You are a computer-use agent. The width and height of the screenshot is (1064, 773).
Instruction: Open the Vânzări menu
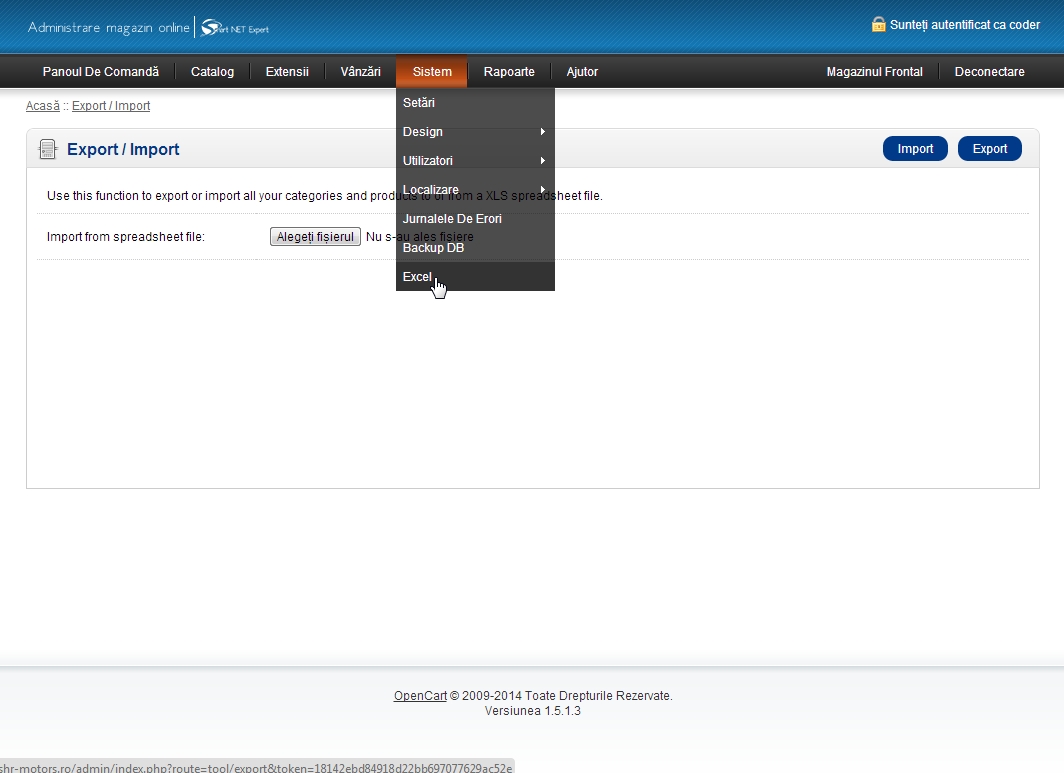(x=360, y=72)
